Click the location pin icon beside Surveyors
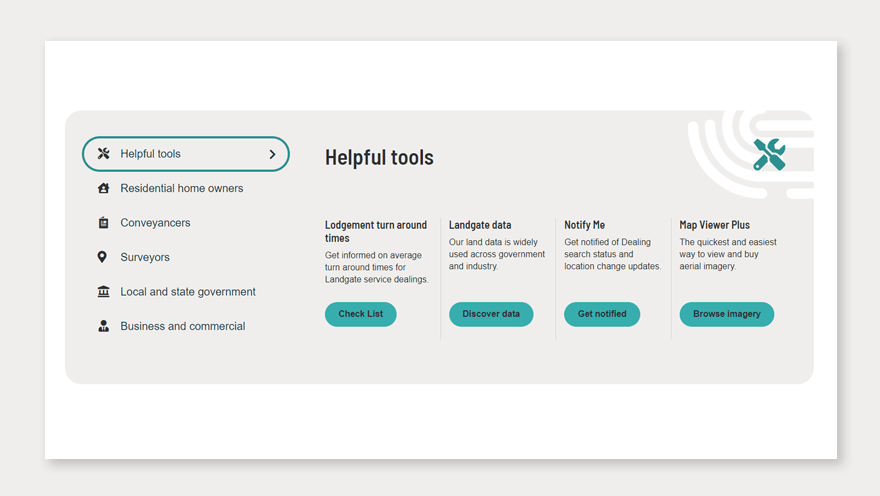The height and width of the screenshot is (496, 880). click(102, 257)
